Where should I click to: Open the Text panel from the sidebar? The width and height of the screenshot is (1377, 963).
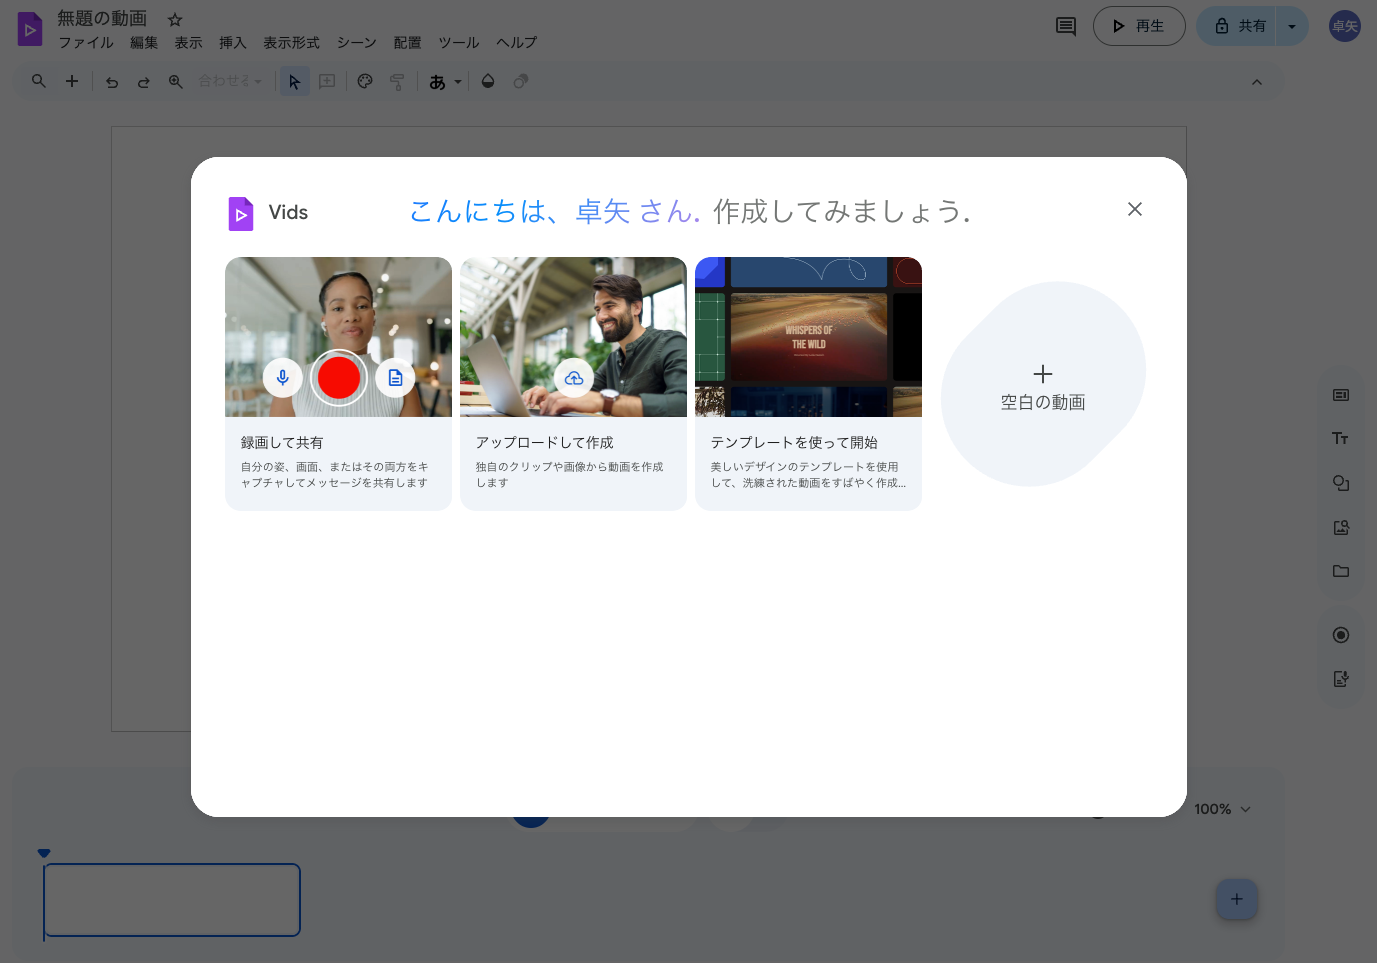tap(1340, 437)
